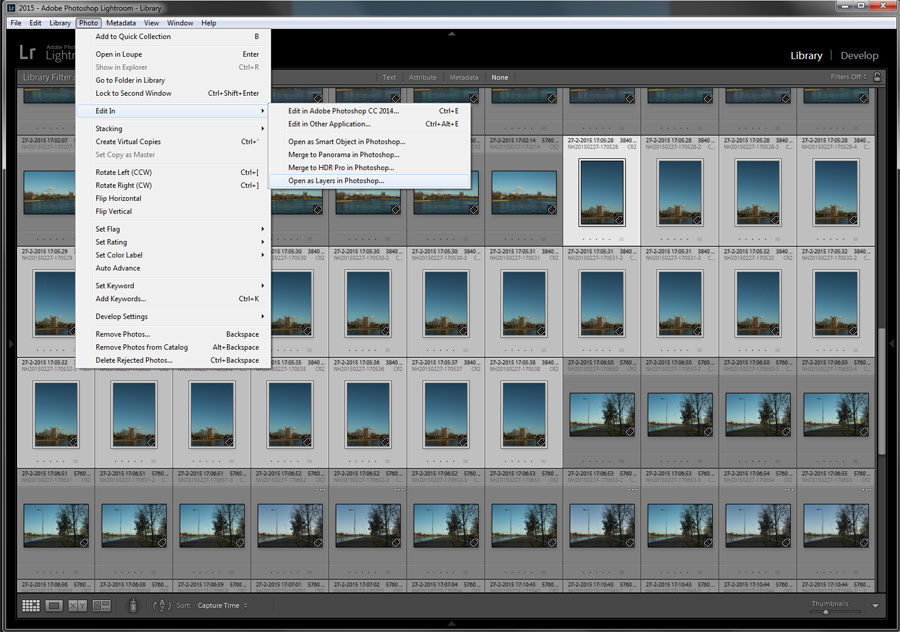The image size is (900, 632).
Task: Select the highlighted 17:05:28 portrait thumbnail
Action: tap(602, 193)
